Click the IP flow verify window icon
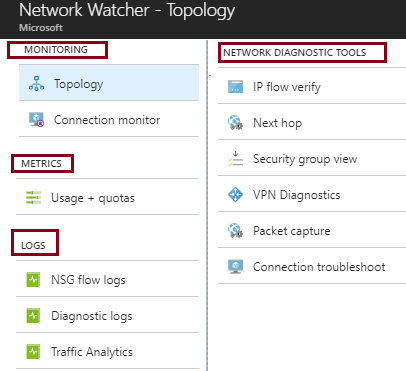The height and width of the screenshot is (371, 406). point(235,86)
